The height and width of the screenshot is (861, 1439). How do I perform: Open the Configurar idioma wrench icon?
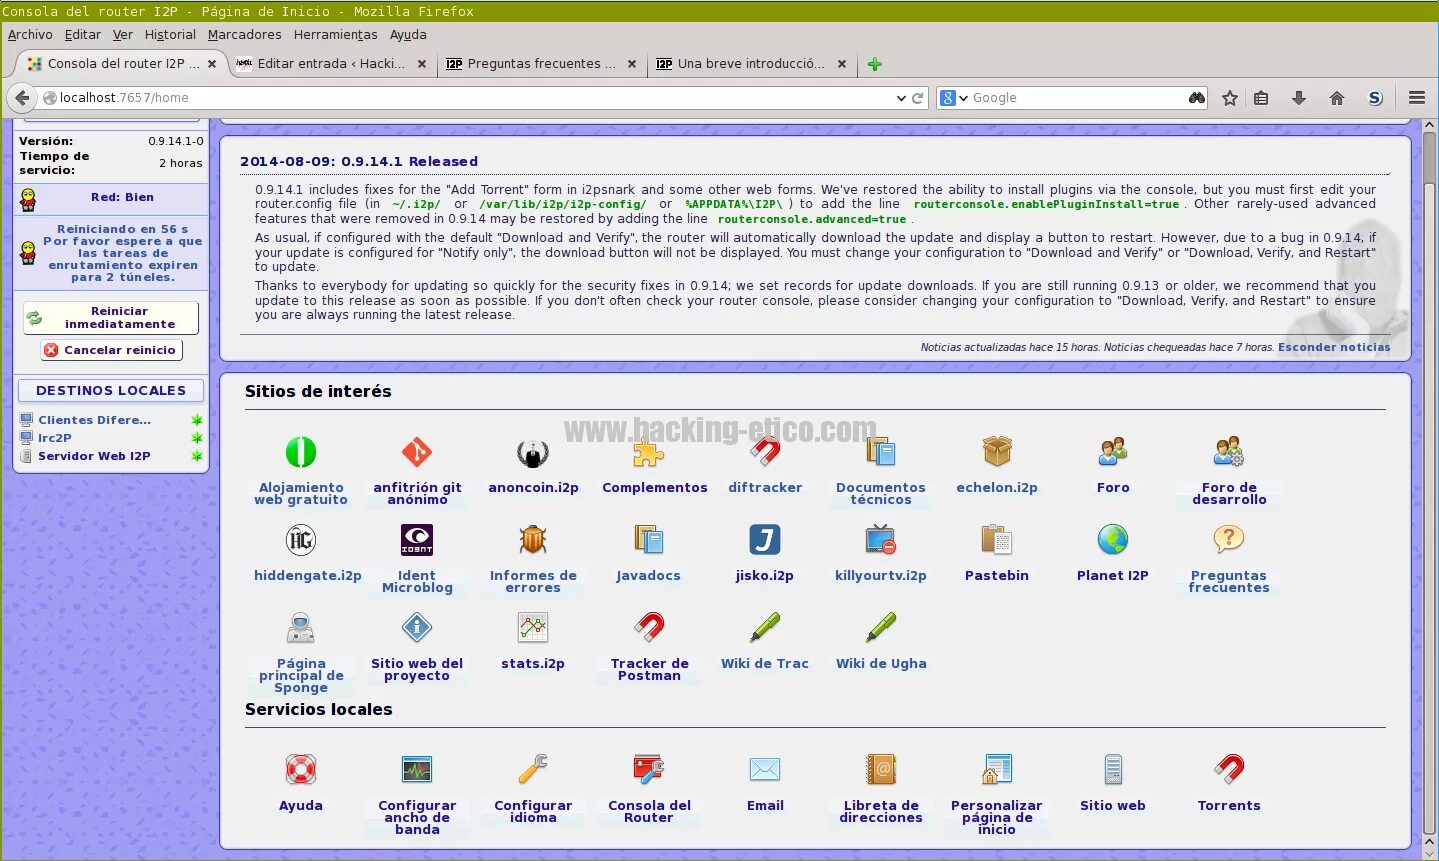coord(533,770)
